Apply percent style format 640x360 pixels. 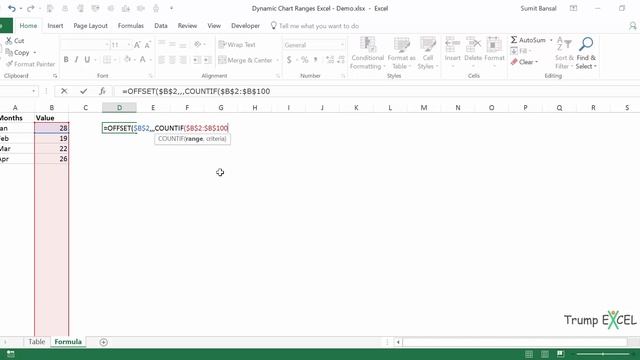click(304, 60)
